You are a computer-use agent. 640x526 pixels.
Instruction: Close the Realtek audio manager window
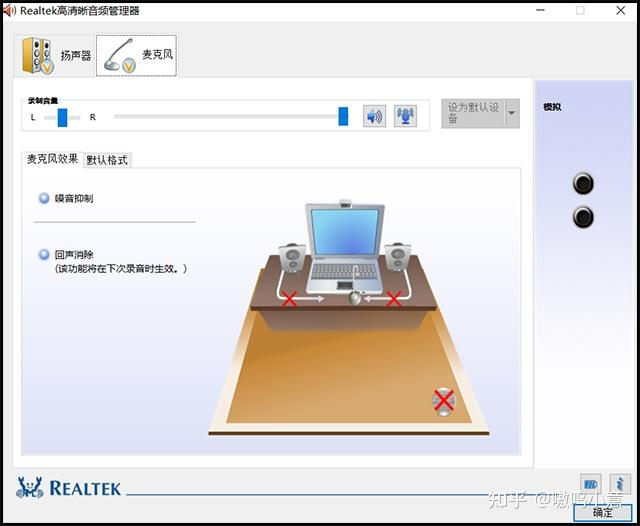(620, 11)
